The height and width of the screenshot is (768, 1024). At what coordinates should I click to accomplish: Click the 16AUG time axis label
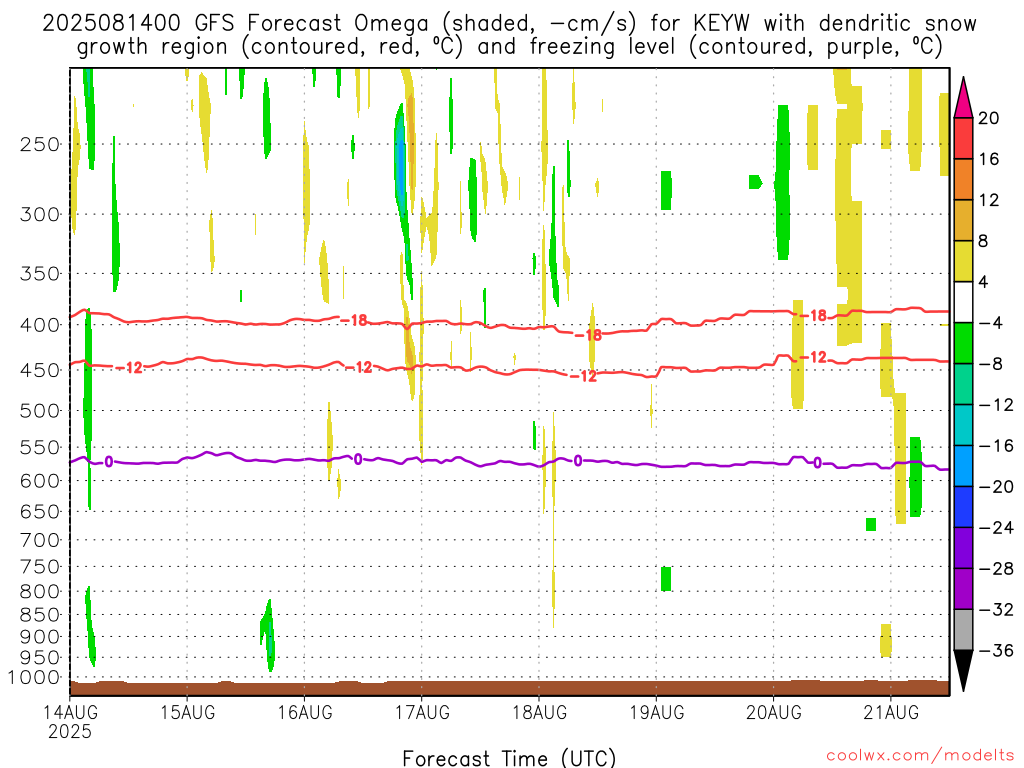[x=305, y=712]
